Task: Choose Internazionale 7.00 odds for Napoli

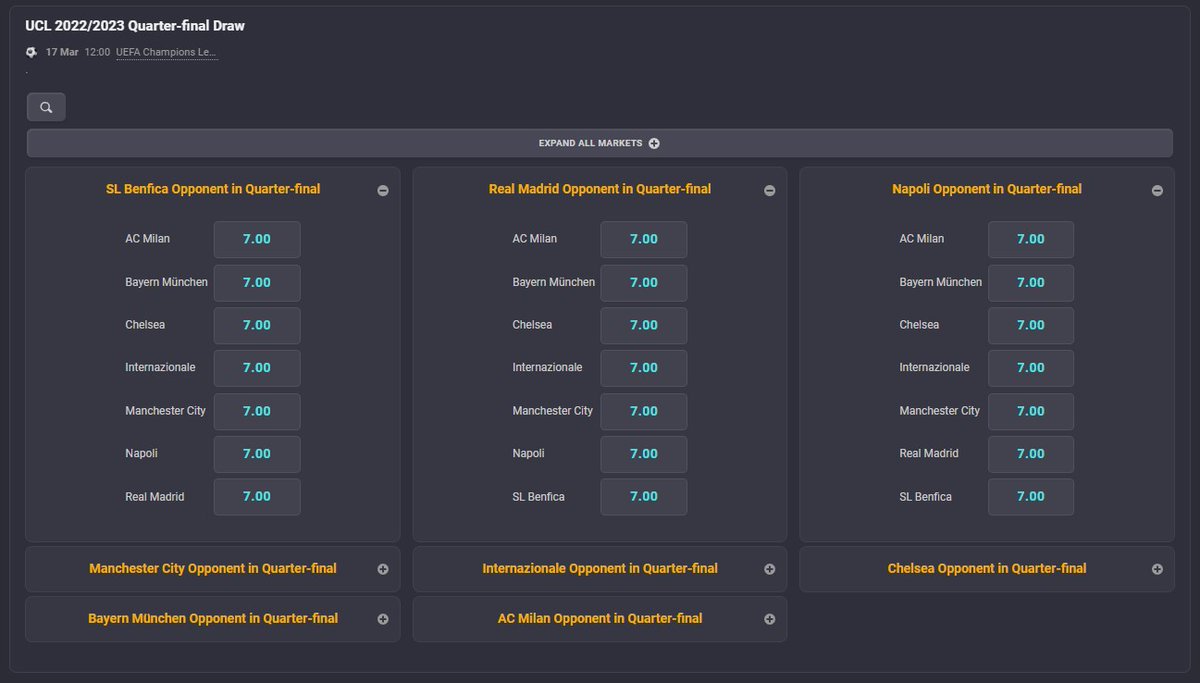Action: pyautogui.click(x=1031, y=368)
